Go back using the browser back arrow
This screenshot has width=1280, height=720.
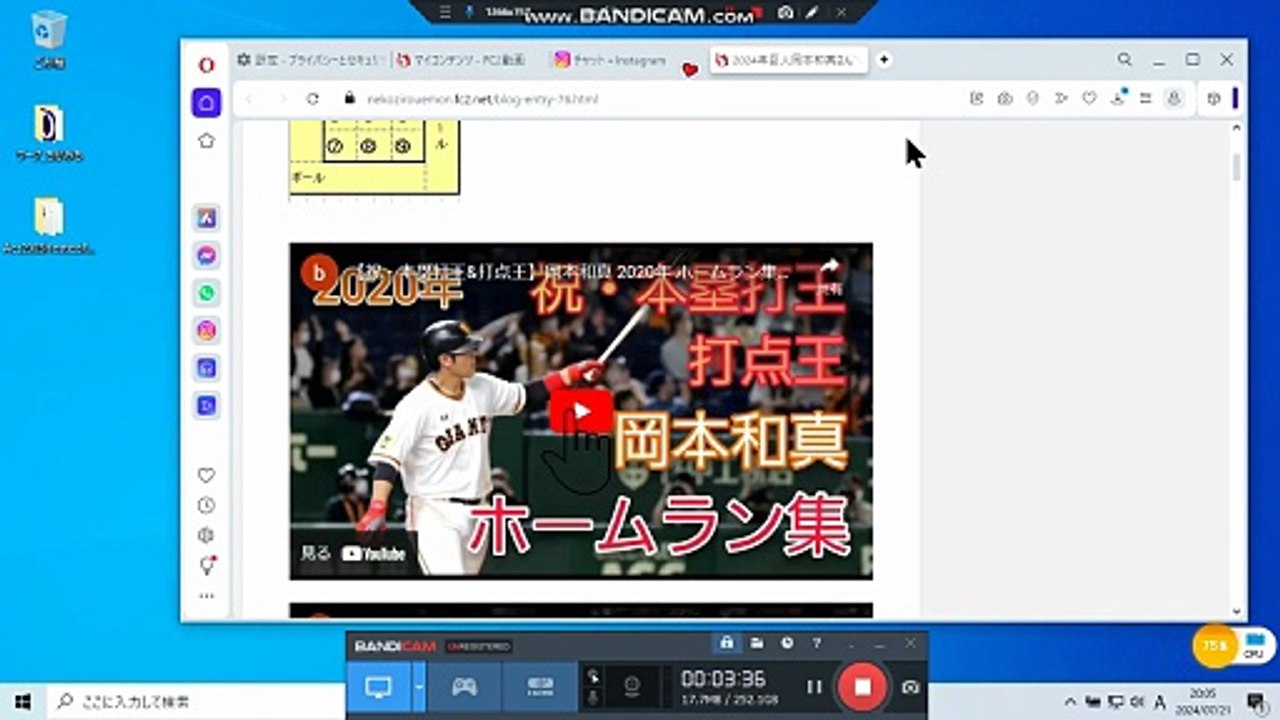point(249,99)
